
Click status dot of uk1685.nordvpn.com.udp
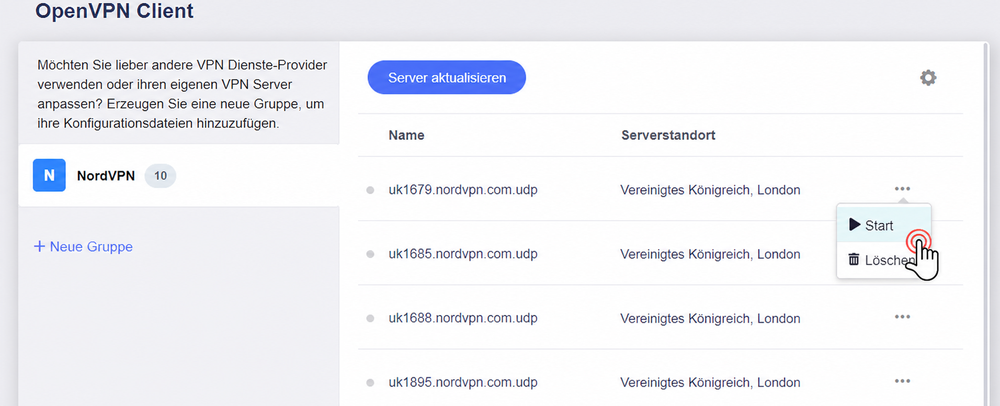click(x=370, y=254)
